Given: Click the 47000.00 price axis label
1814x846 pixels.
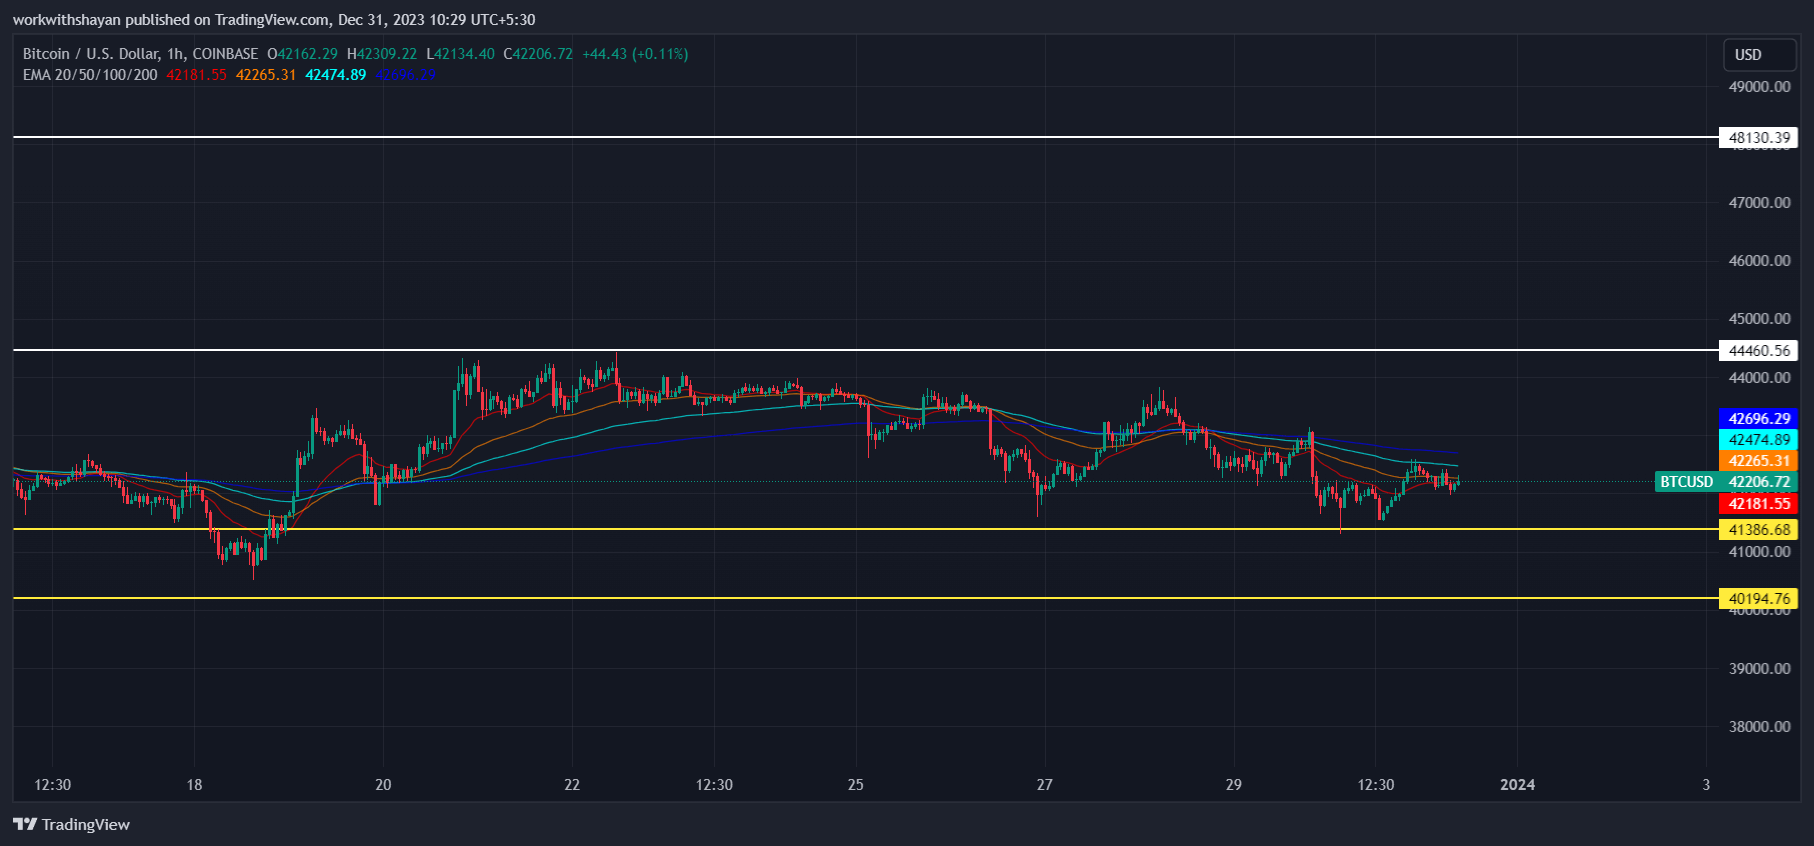Looking at the screenshot, I should pos(1759,203).
